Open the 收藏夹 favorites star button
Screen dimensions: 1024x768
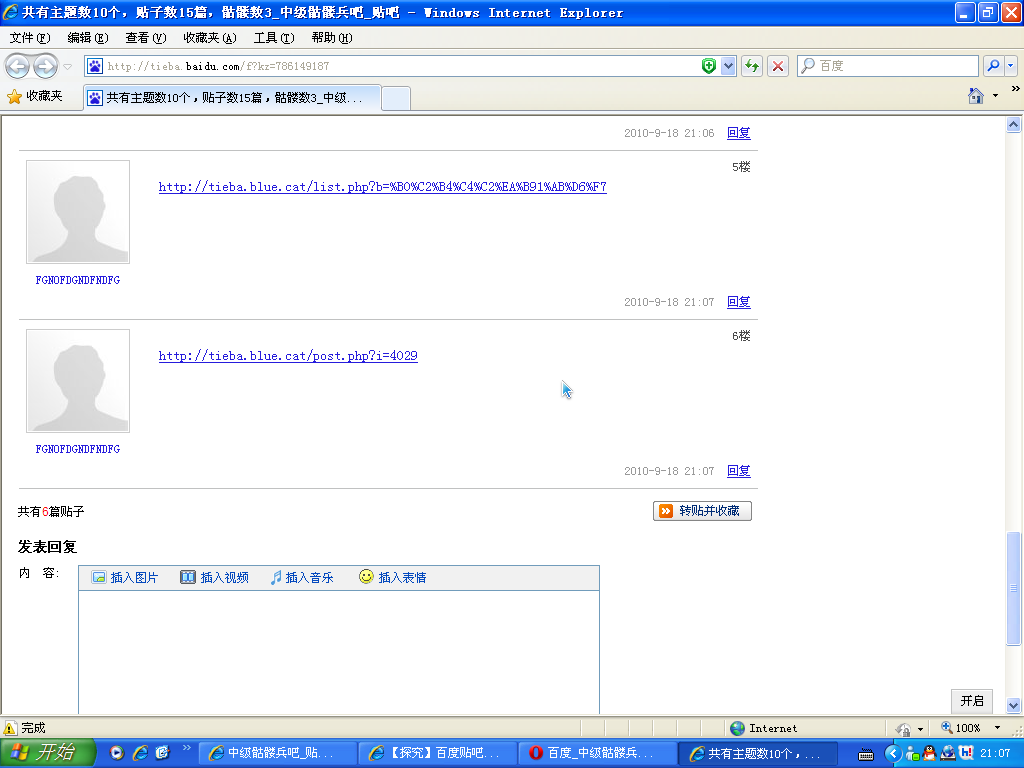pyautogui.click(x=35, y=97)
